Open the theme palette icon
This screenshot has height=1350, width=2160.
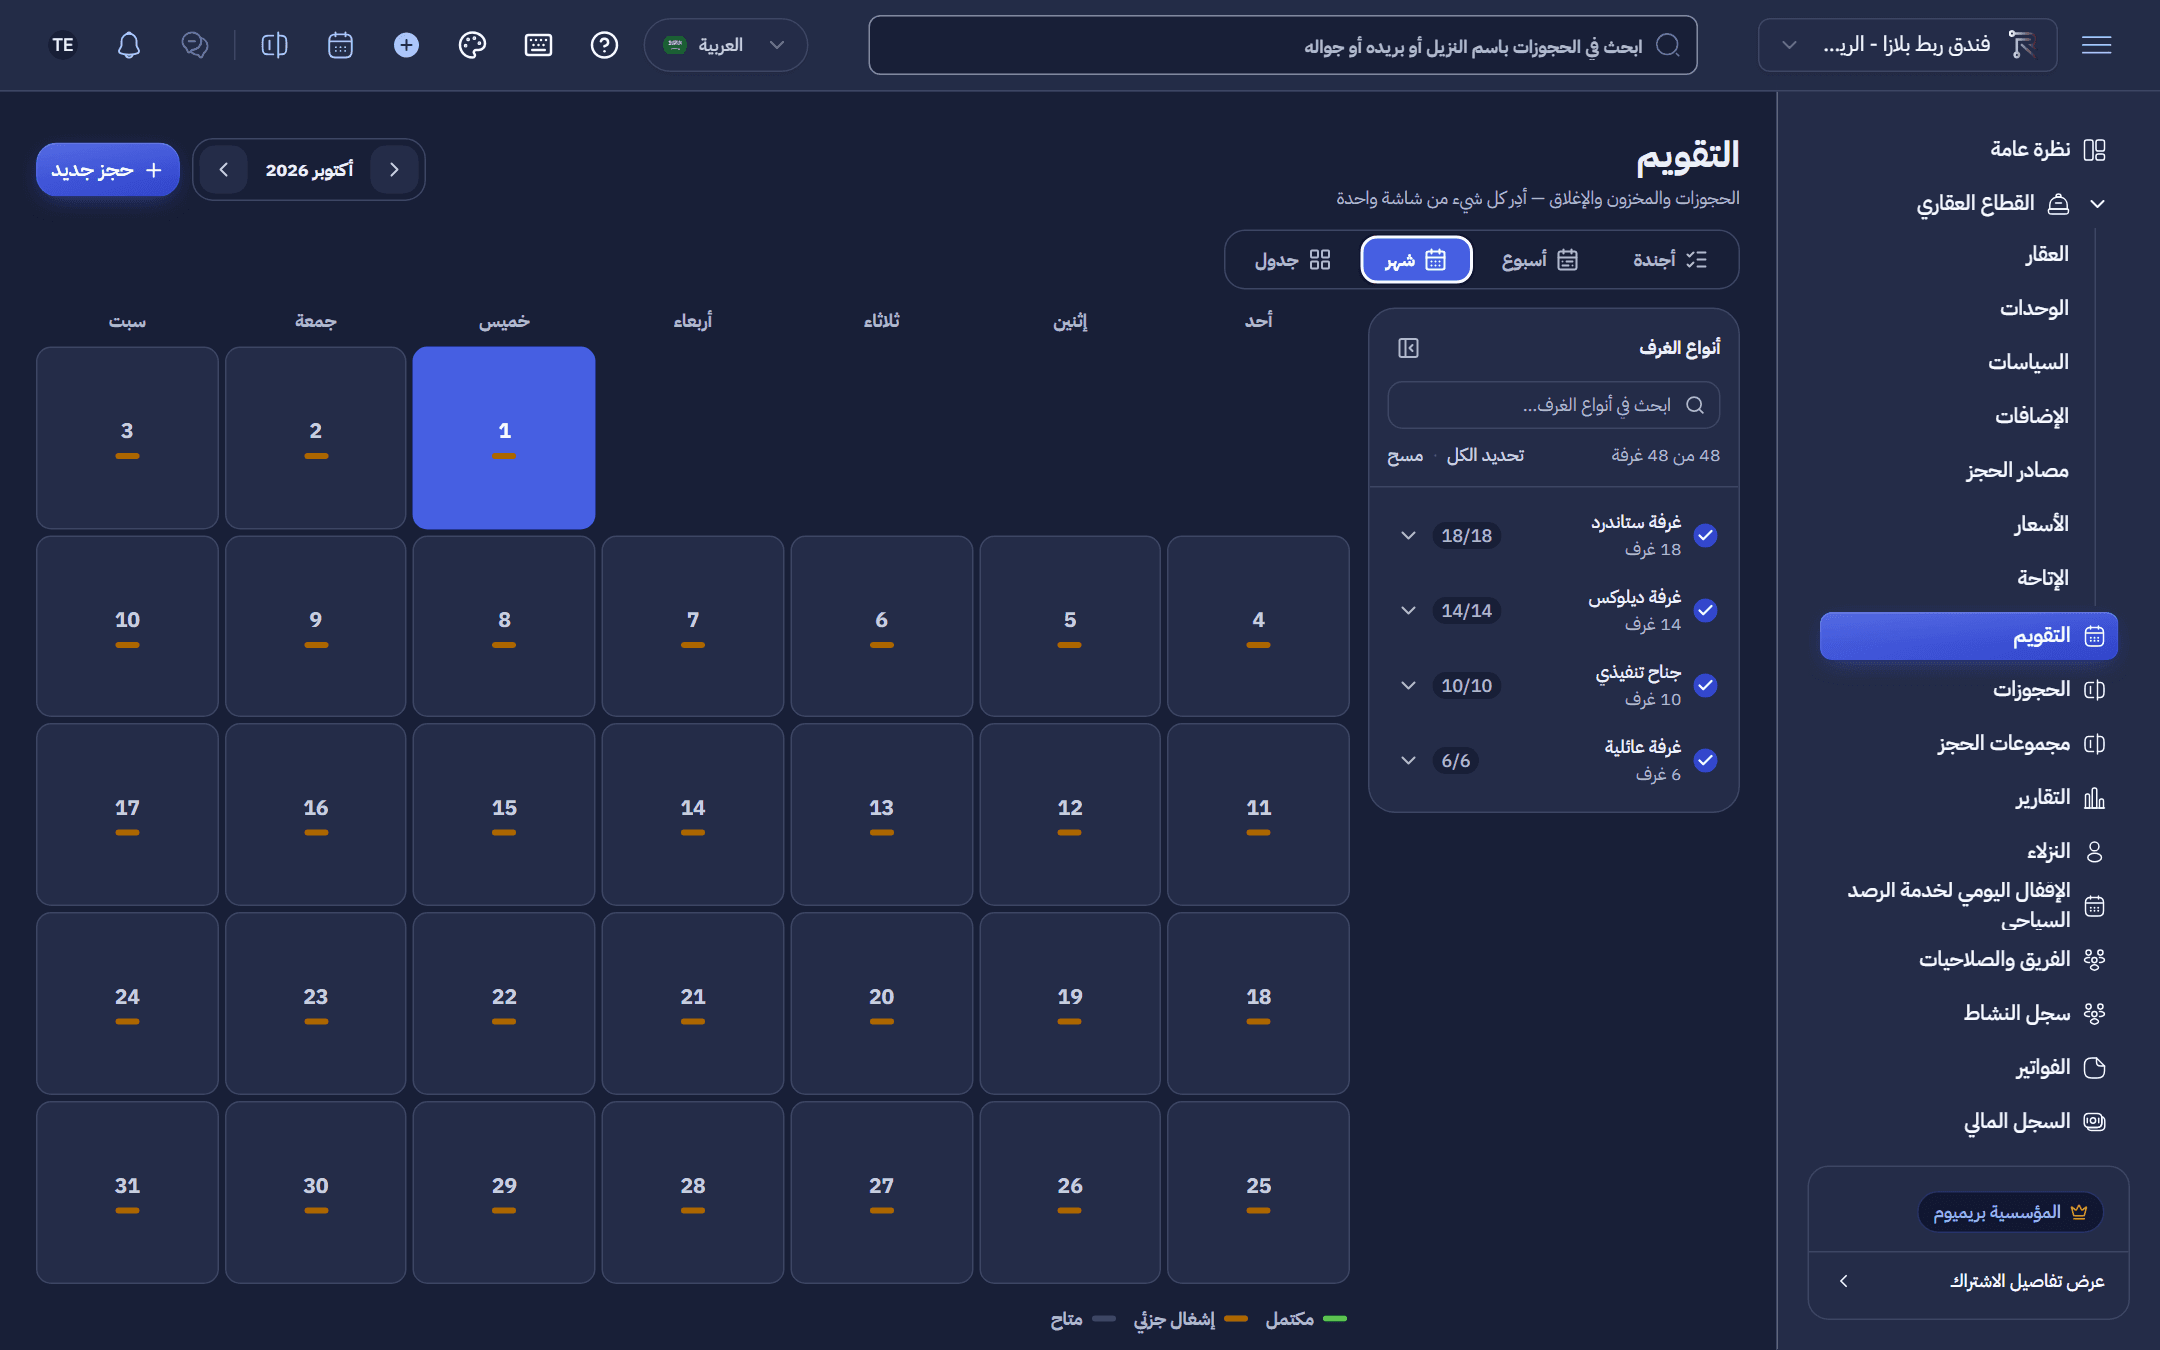[x=472, y=45]
